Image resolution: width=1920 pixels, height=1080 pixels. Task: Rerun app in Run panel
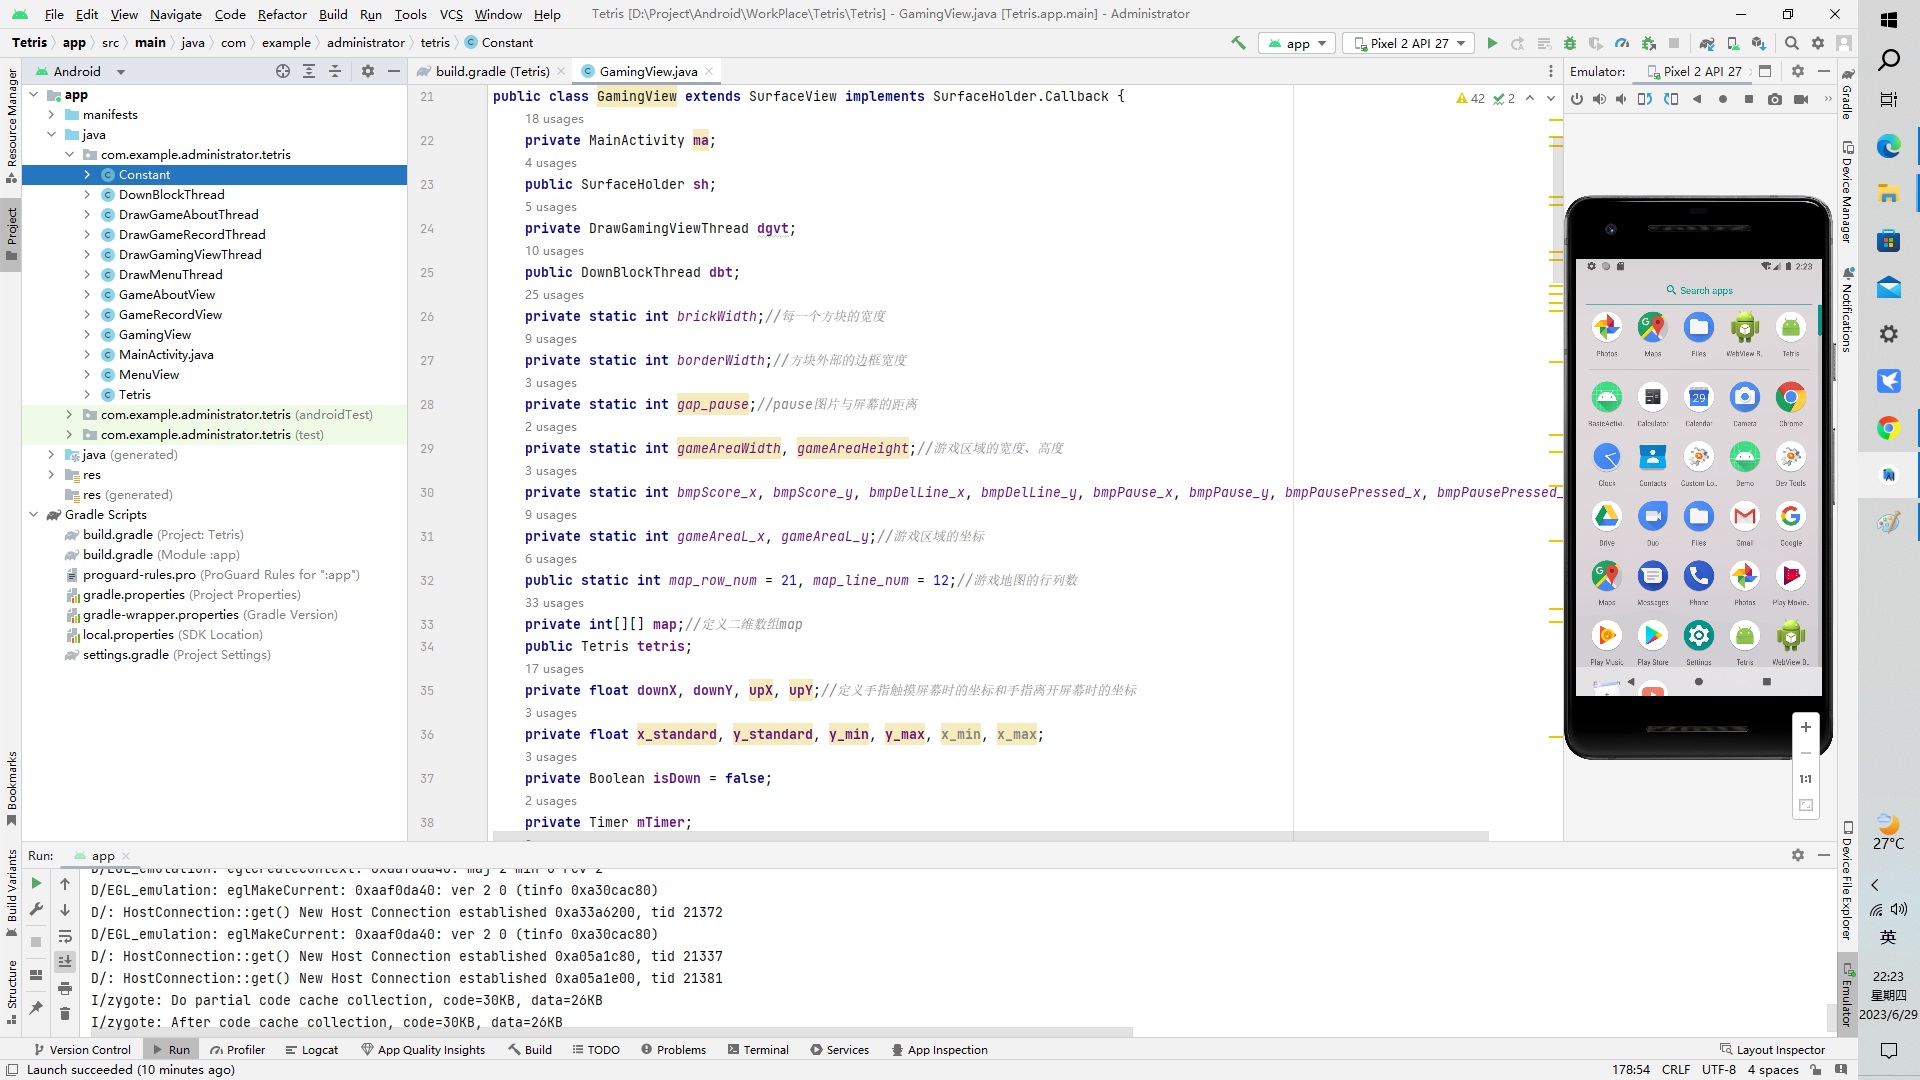pyautogui.click(x=36, y=883)
